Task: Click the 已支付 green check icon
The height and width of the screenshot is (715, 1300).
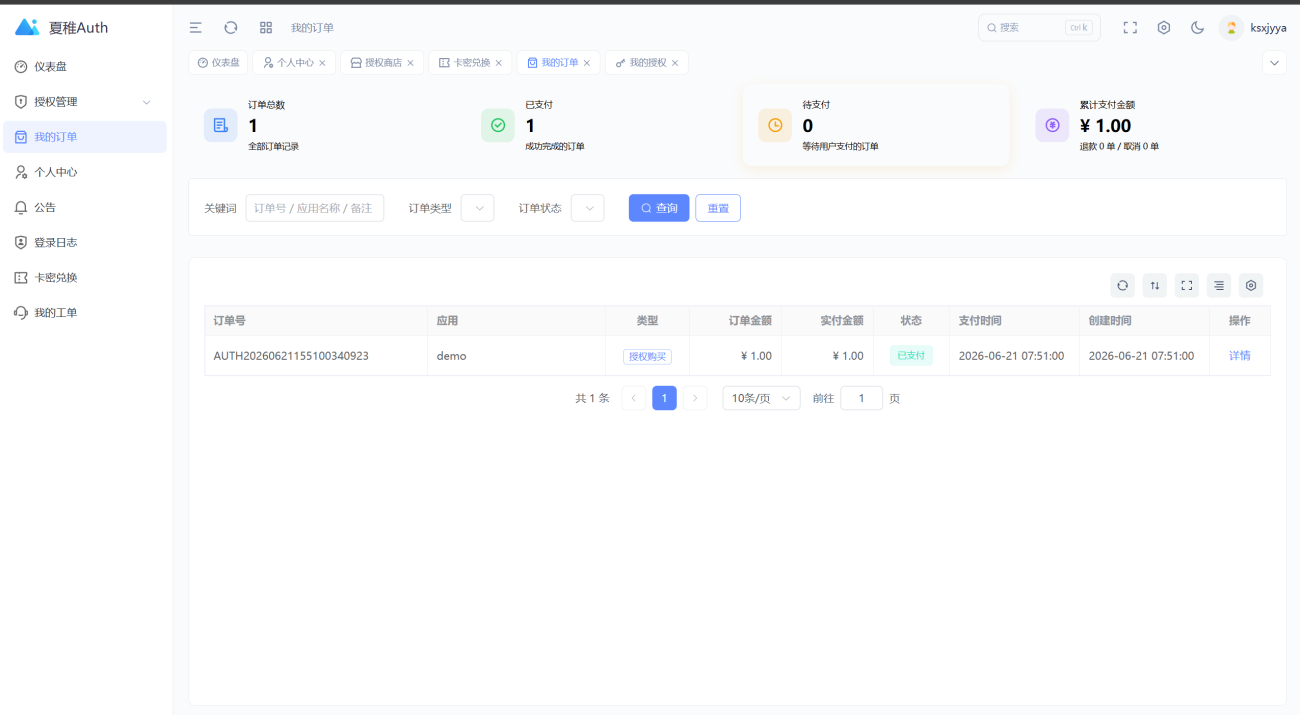Action: (x=498, y=125)
